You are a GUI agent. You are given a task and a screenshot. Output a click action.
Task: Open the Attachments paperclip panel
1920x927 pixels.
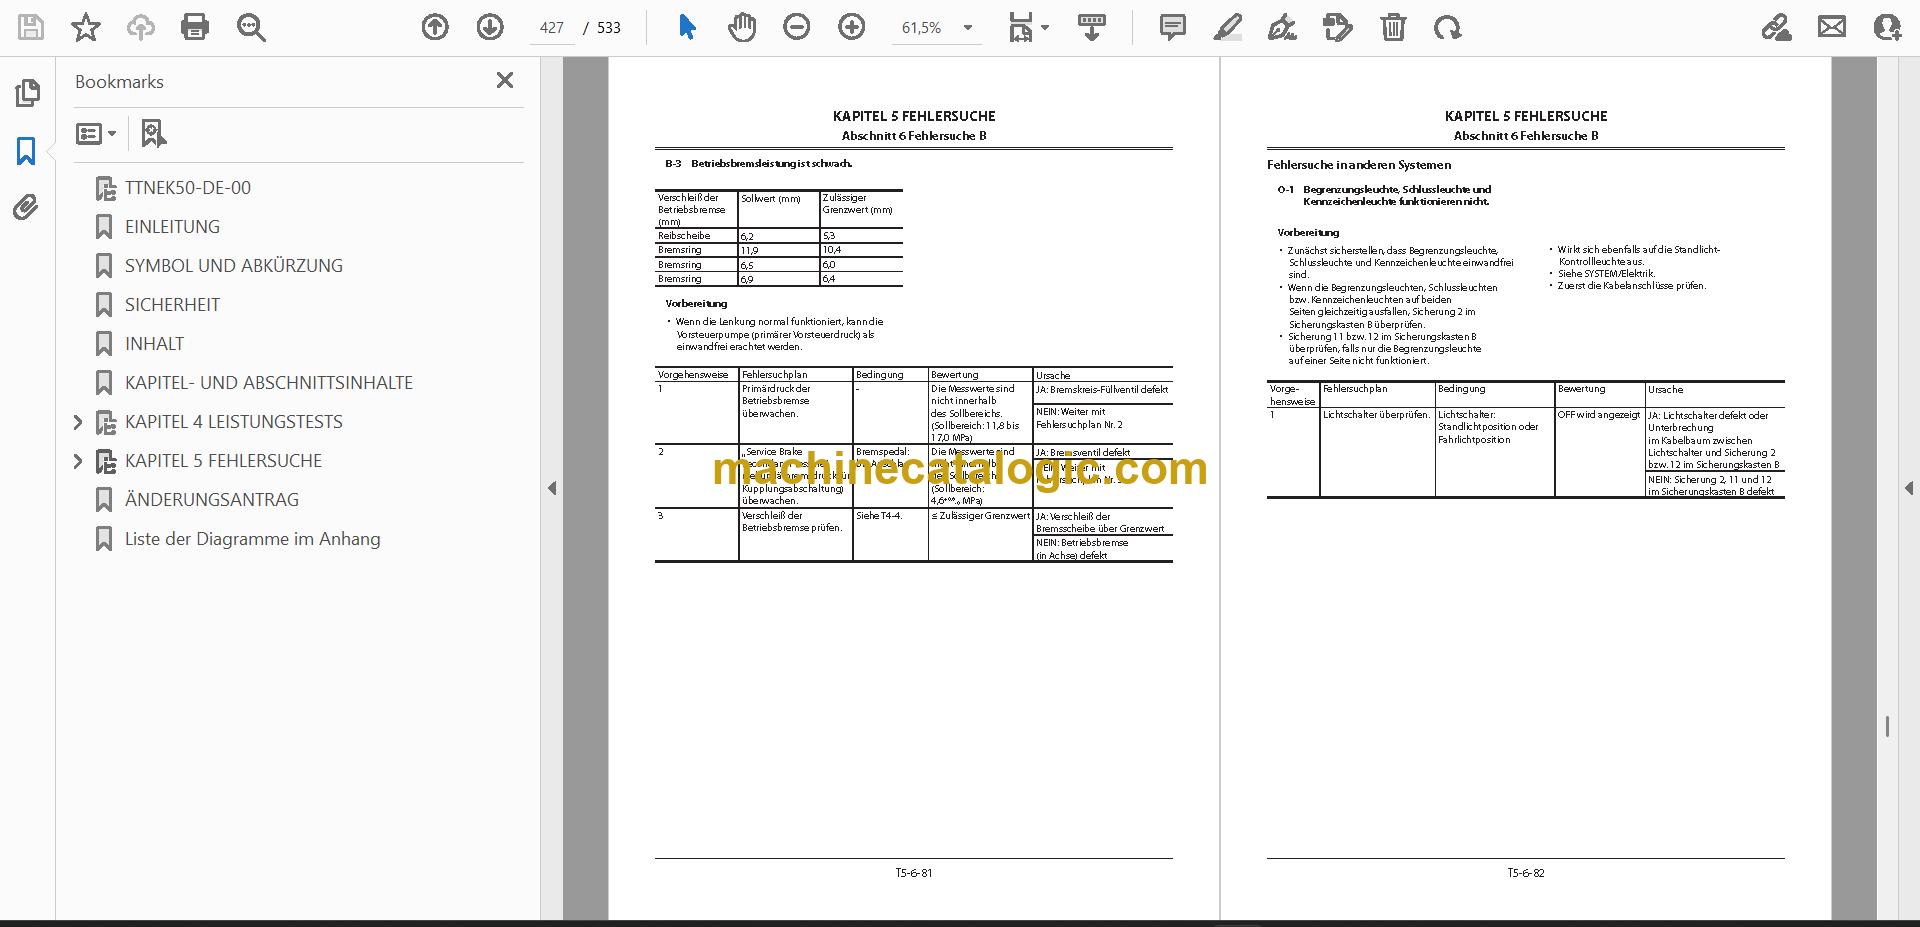tap(26, 208)
